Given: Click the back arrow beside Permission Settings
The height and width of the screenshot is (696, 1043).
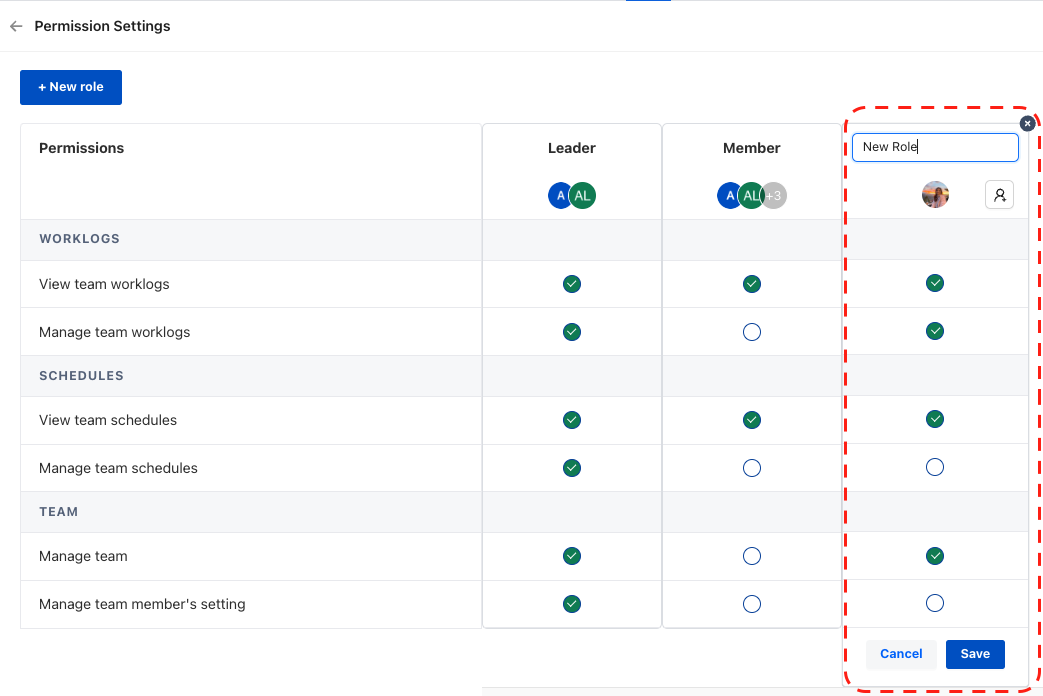Looking at the screenshot, I should tap(16, 27).
